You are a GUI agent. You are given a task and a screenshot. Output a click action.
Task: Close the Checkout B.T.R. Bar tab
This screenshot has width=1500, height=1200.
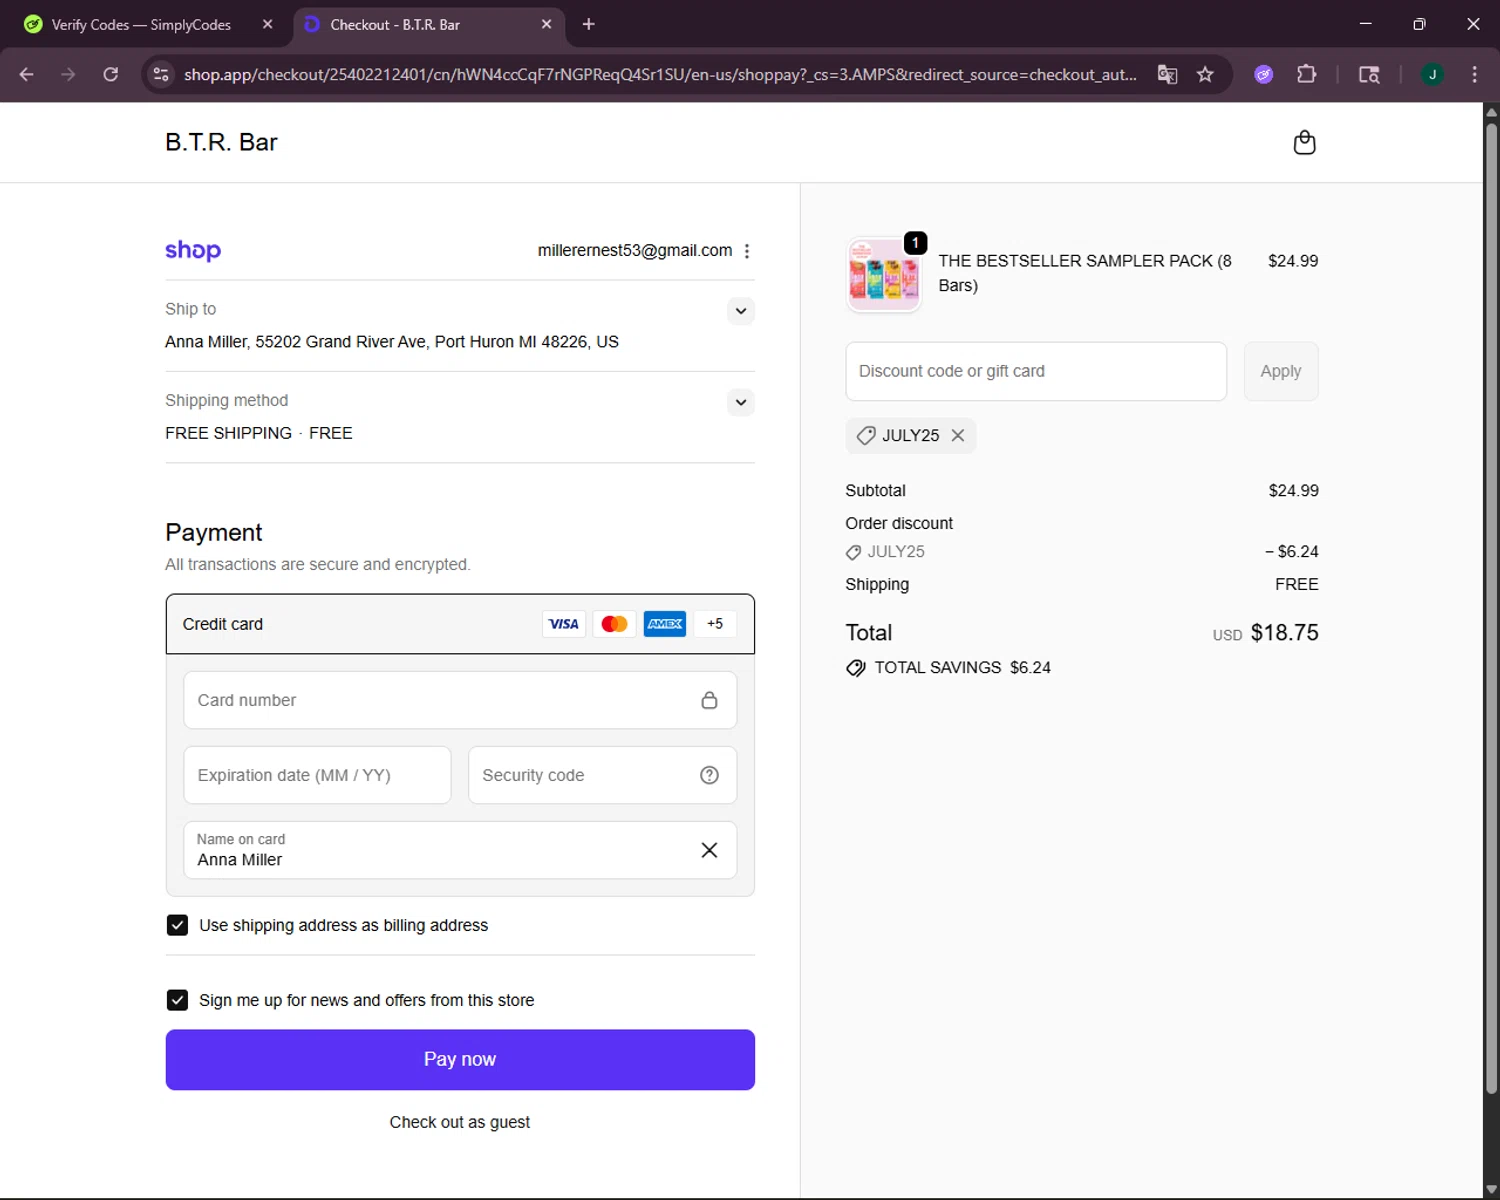point(546,24)
